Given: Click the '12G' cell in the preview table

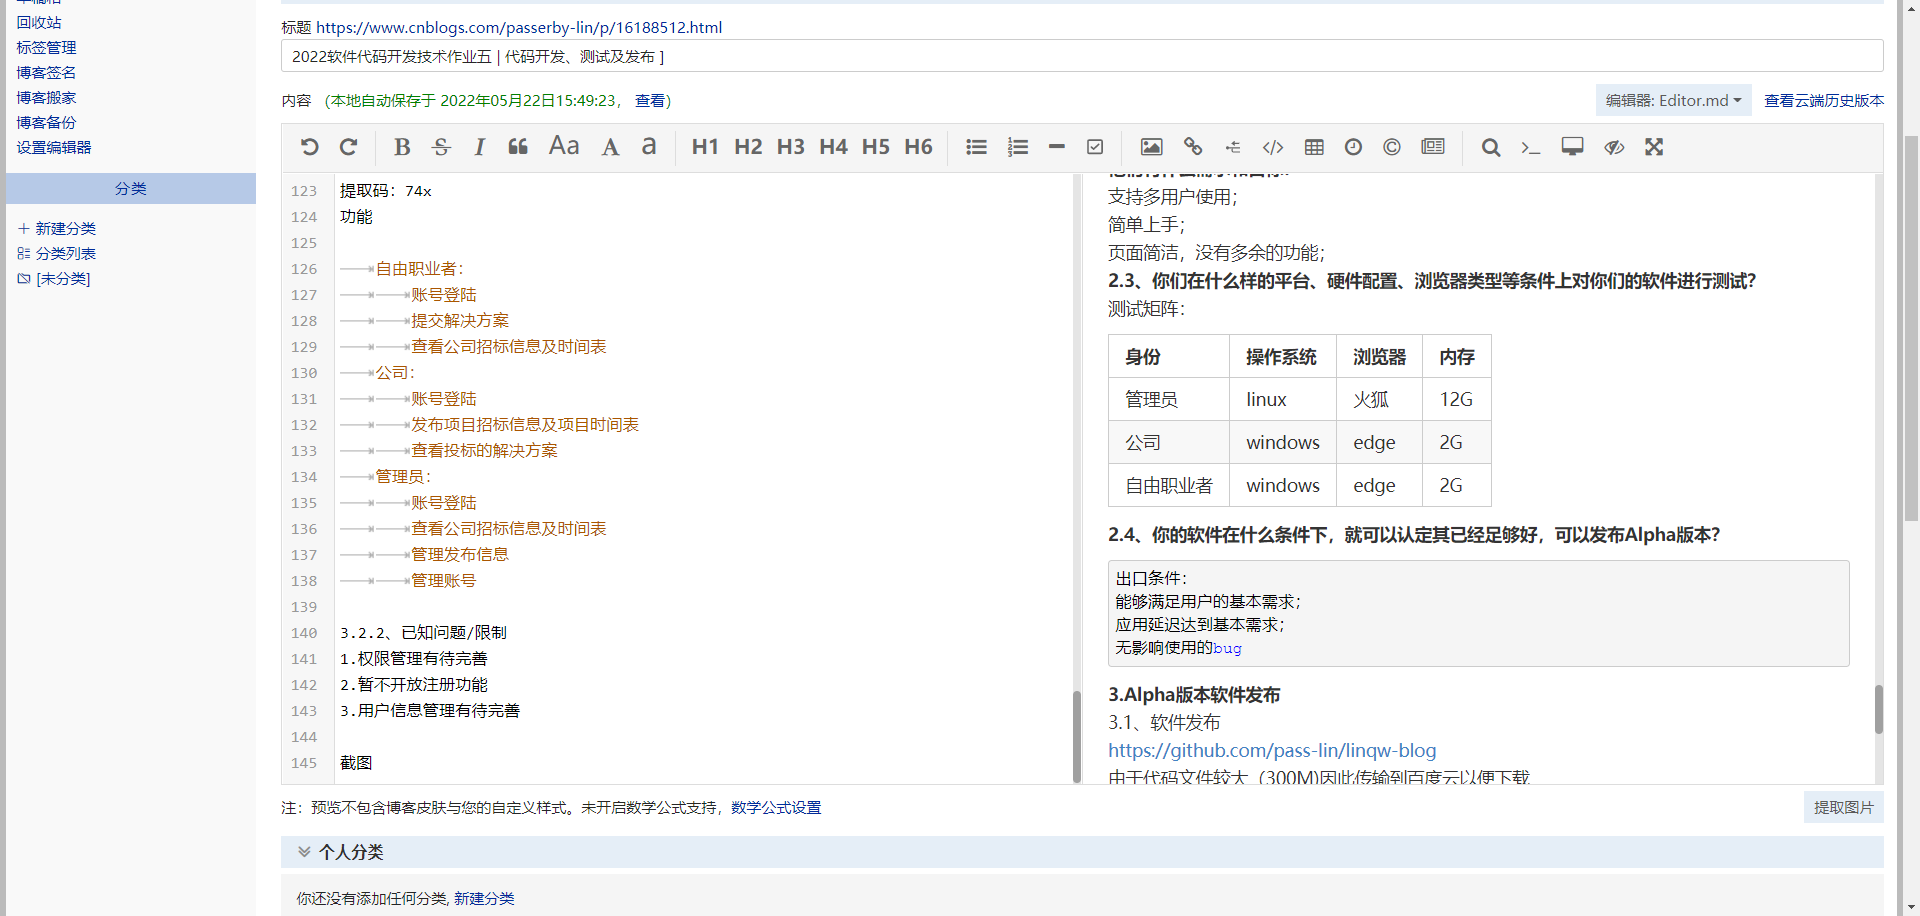Looking at the screenshot, I should click(1456, 399).
